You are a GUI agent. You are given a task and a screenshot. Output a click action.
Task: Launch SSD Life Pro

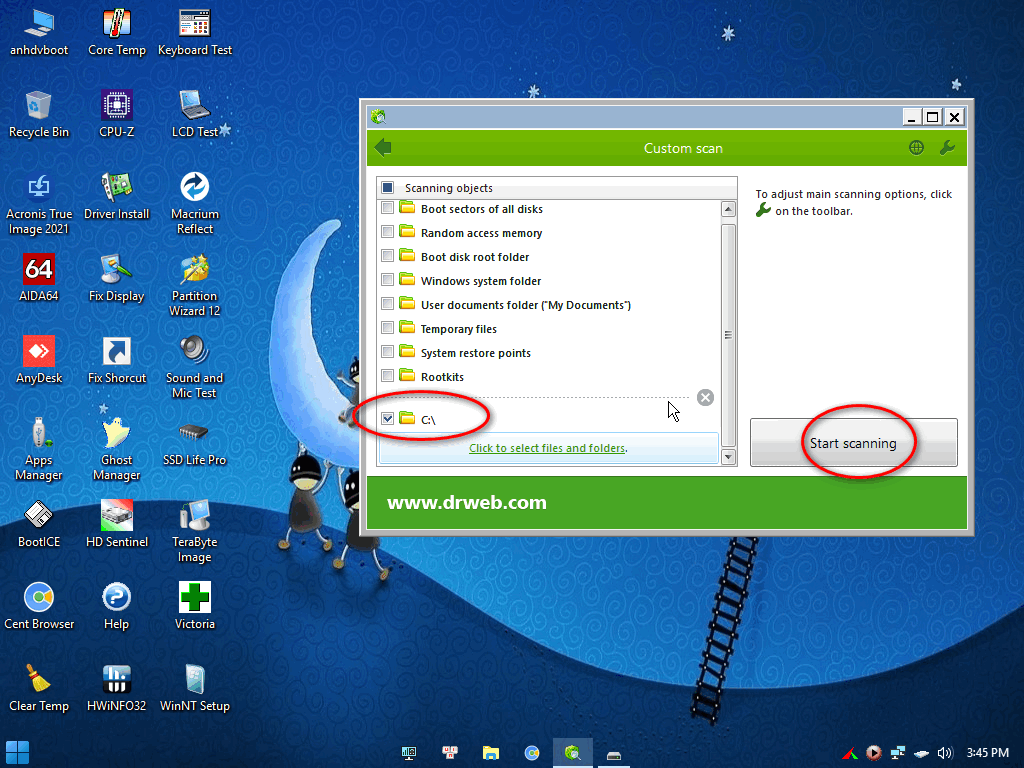(195, 443)
